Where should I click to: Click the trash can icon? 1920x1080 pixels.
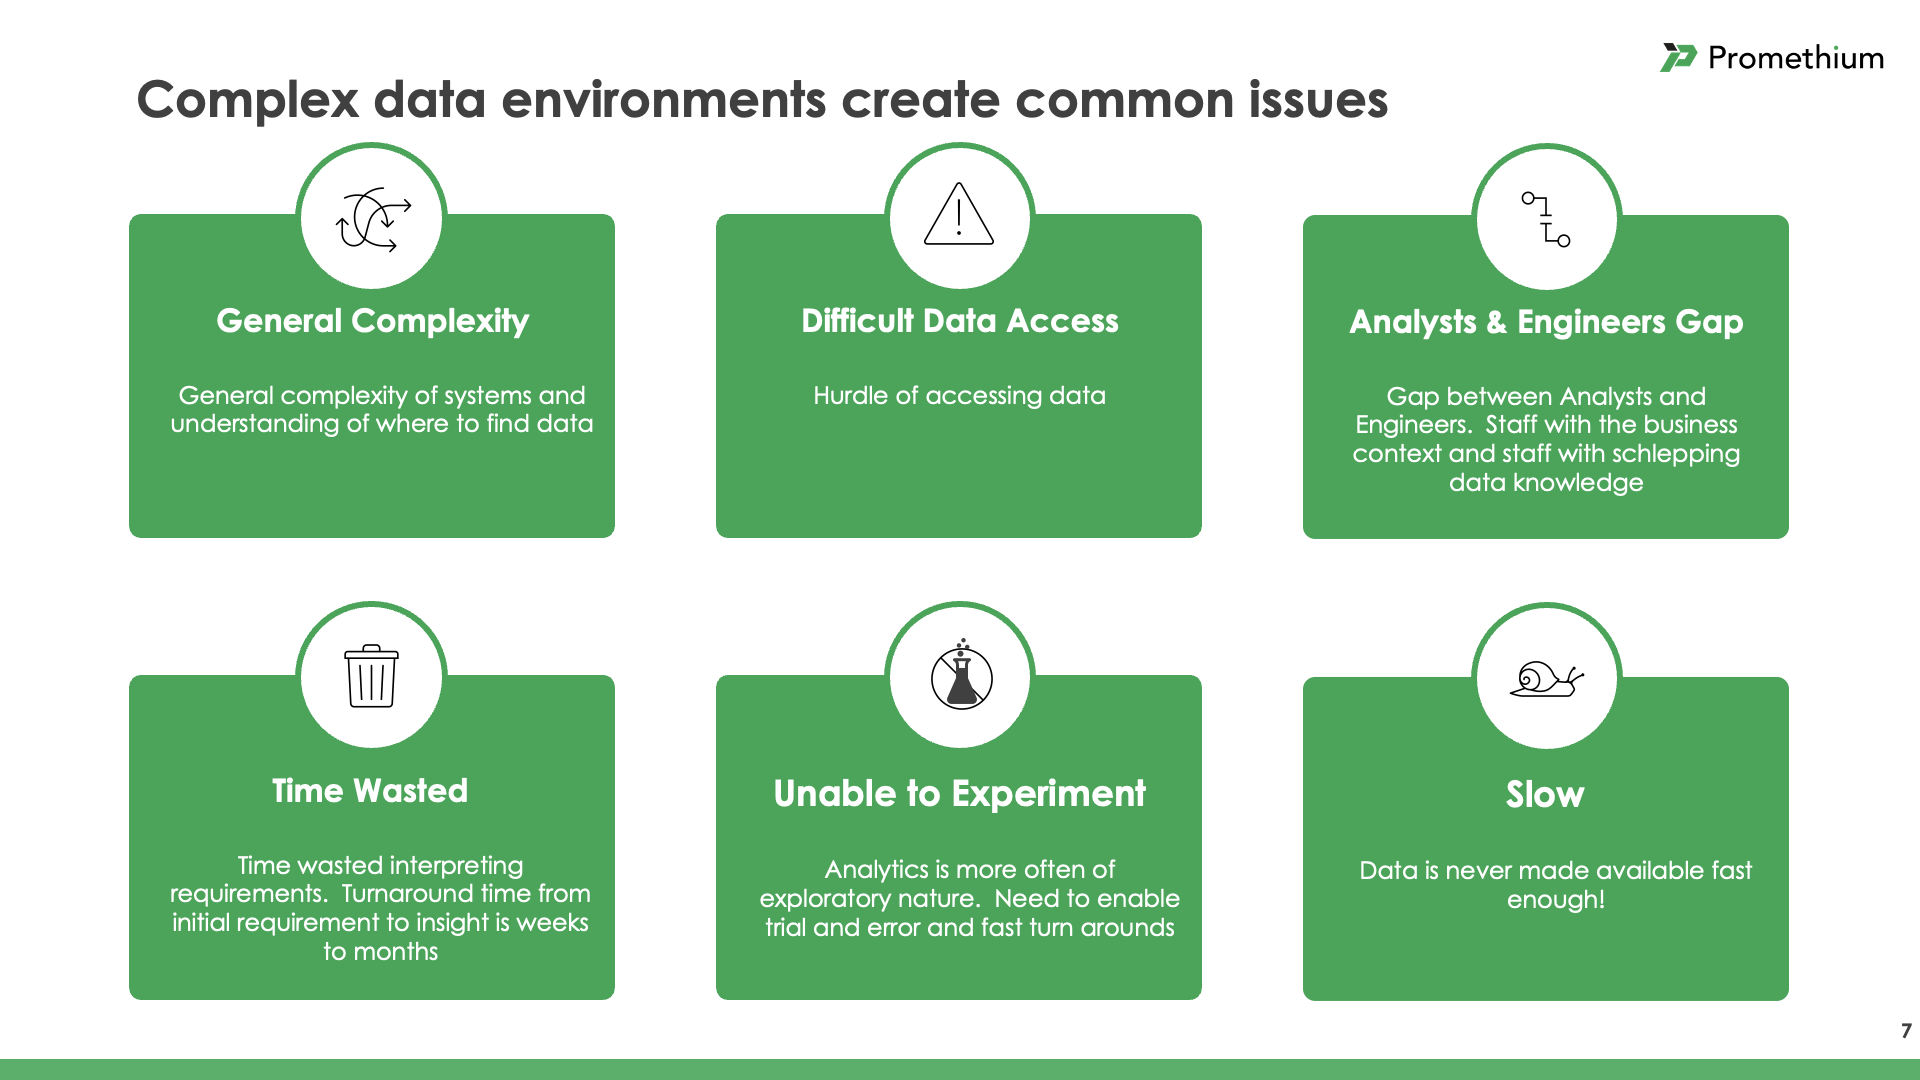[371, 676]
